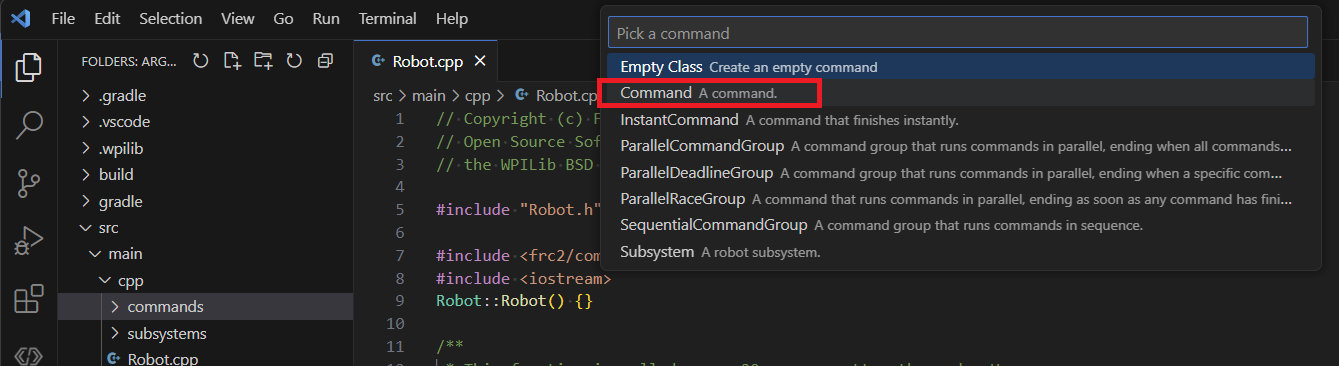
Task: Click the 'Robot::Robot() {}' code line
Action: [x=514, y=301]
